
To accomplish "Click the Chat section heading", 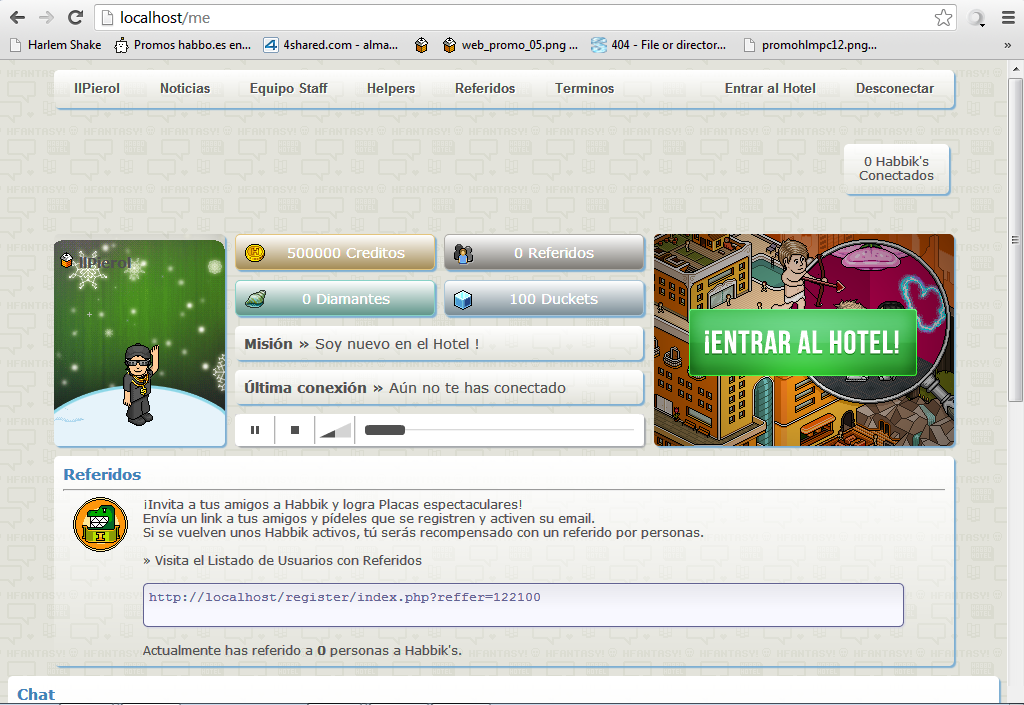I will [36, 694].
